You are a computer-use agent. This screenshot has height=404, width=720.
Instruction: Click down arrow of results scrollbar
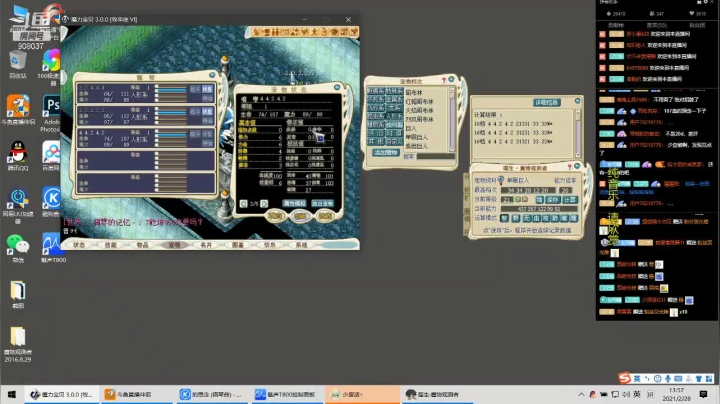point(577,155)
